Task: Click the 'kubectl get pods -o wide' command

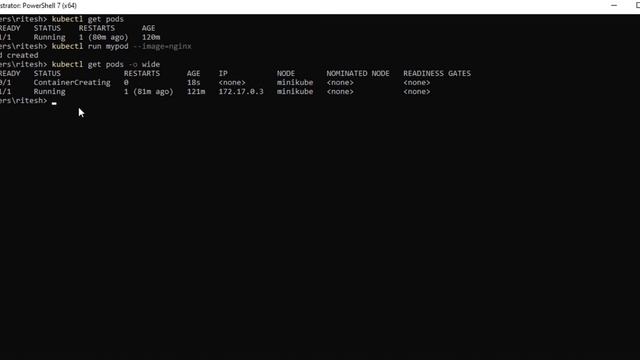Action: click(106, 64)
